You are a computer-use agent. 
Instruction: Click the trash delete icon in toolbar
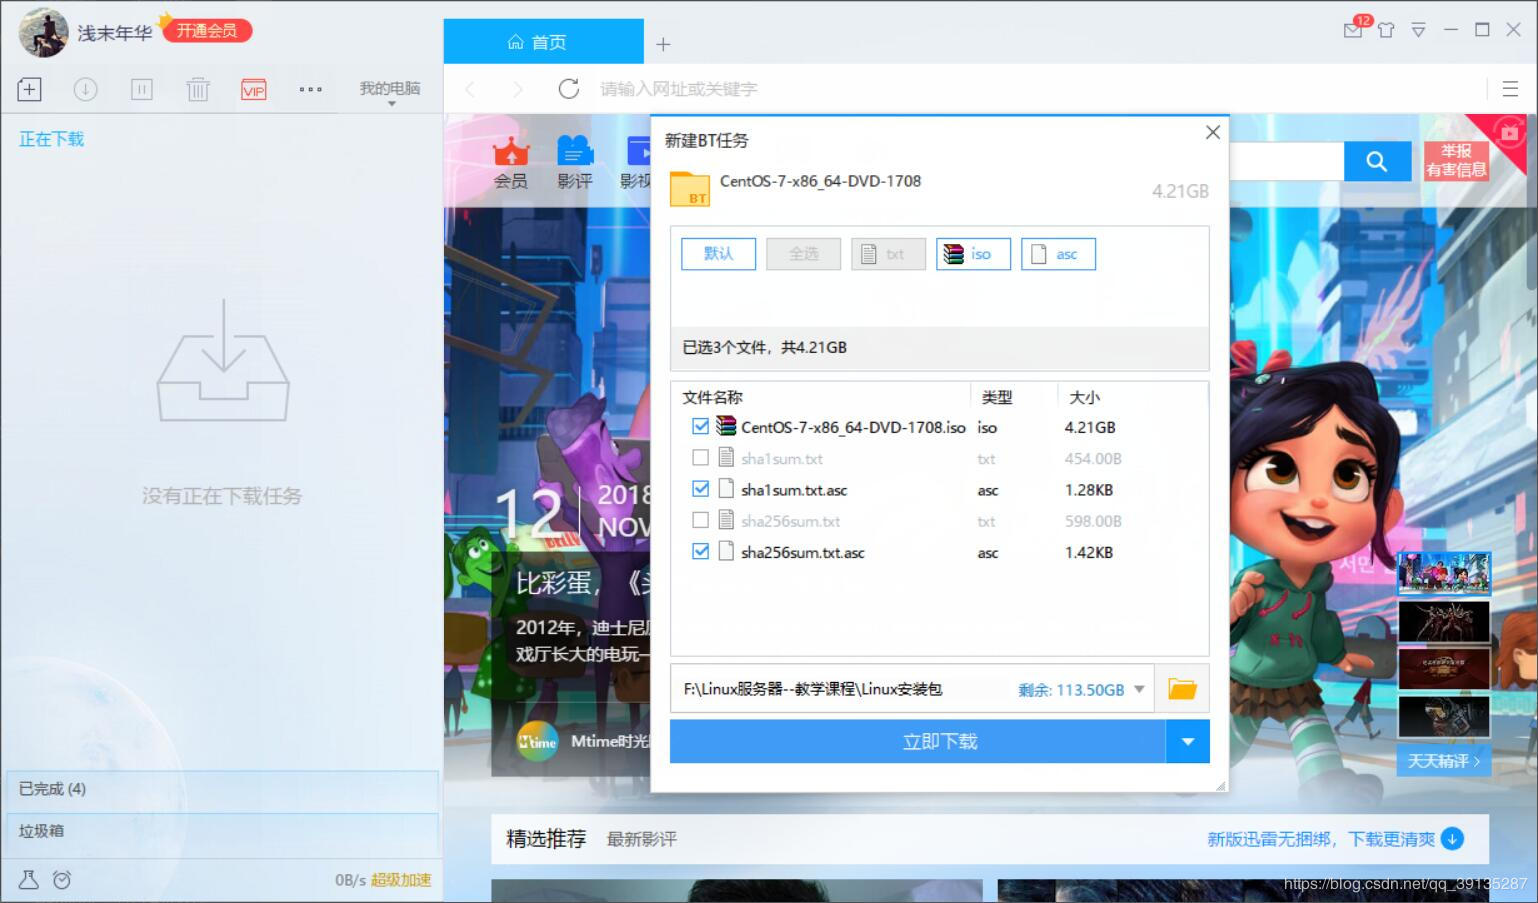pos(198,89)
